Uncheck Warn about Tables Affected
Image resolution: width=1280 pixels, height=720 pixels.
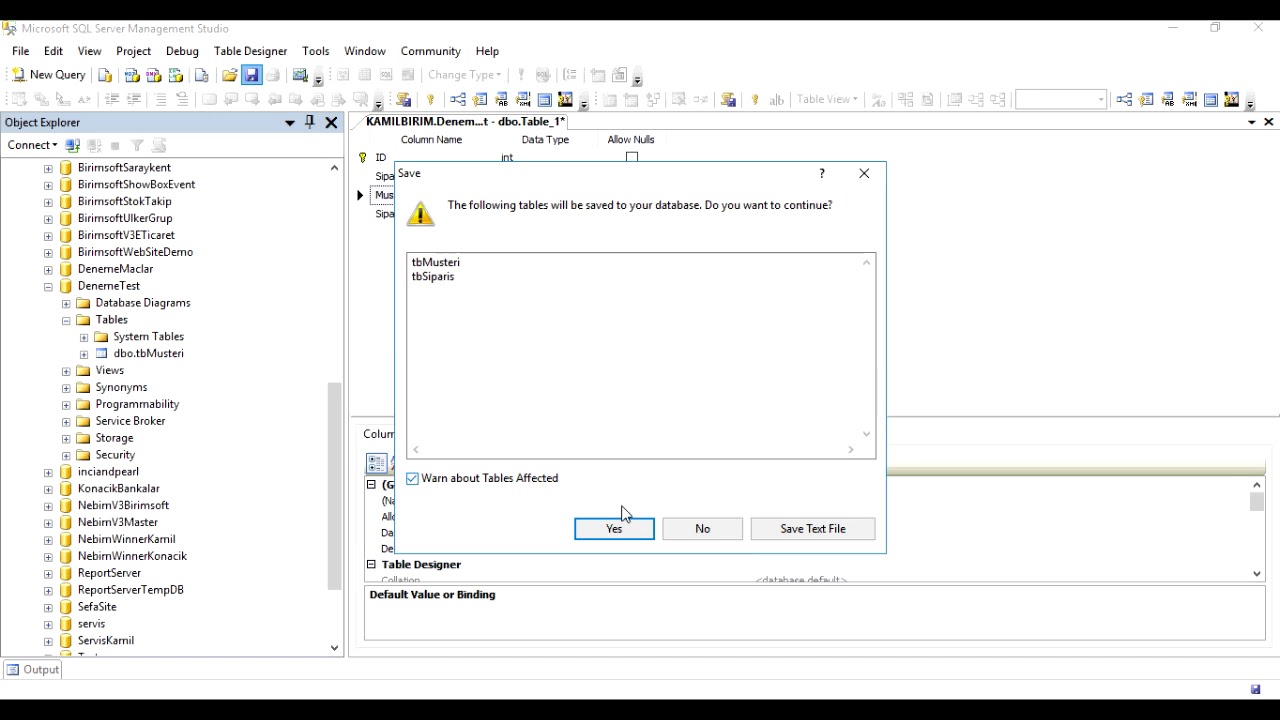pyautogui.click(x=412, y=479)
